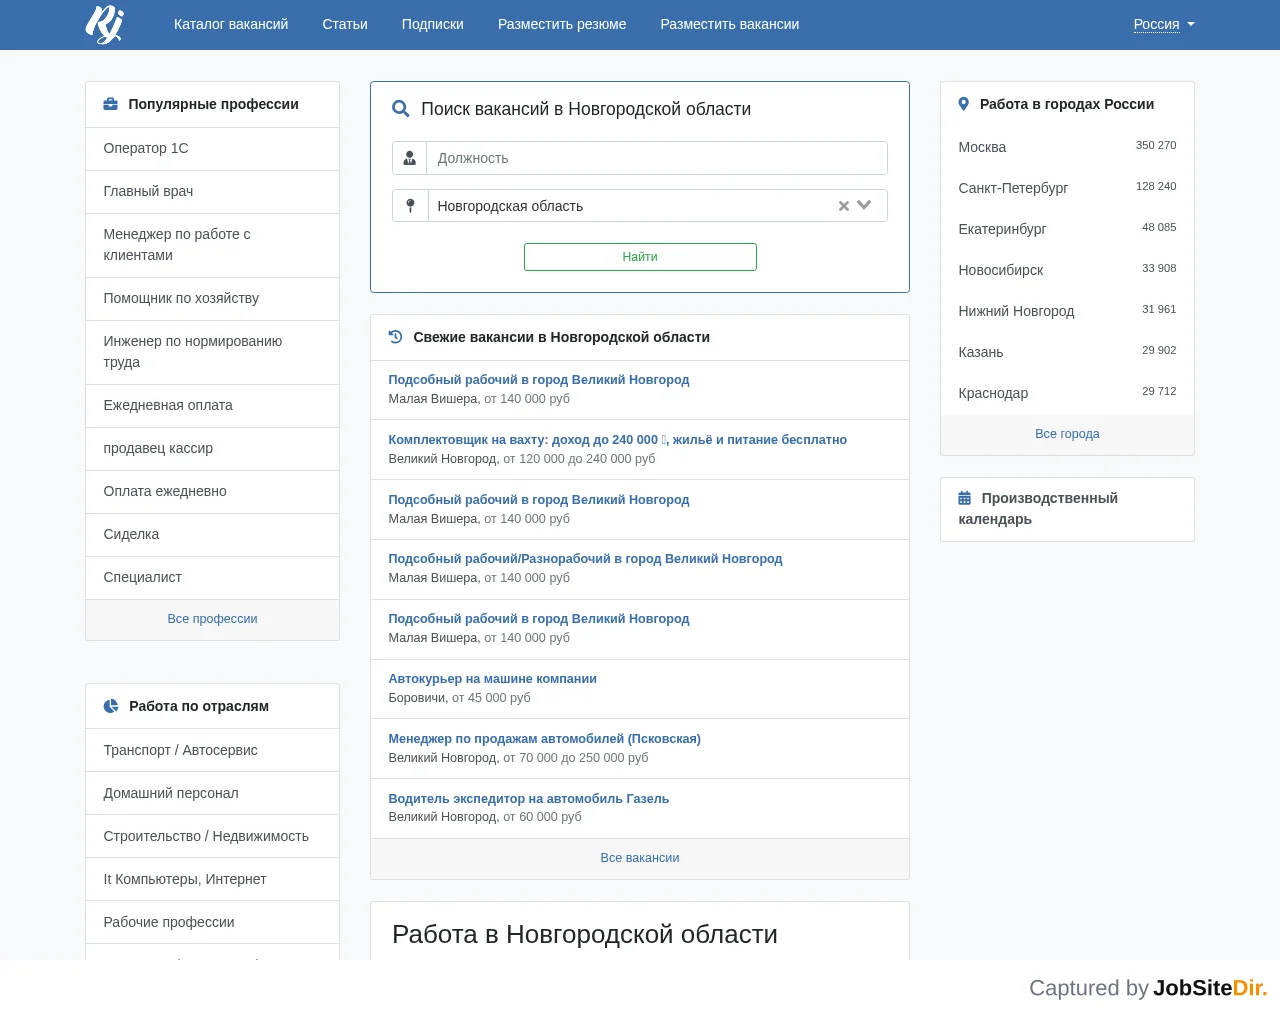Click the location marker icon by Работа в городах
This screenshot has width=1280, height=1018.
(x=964, y=104)
